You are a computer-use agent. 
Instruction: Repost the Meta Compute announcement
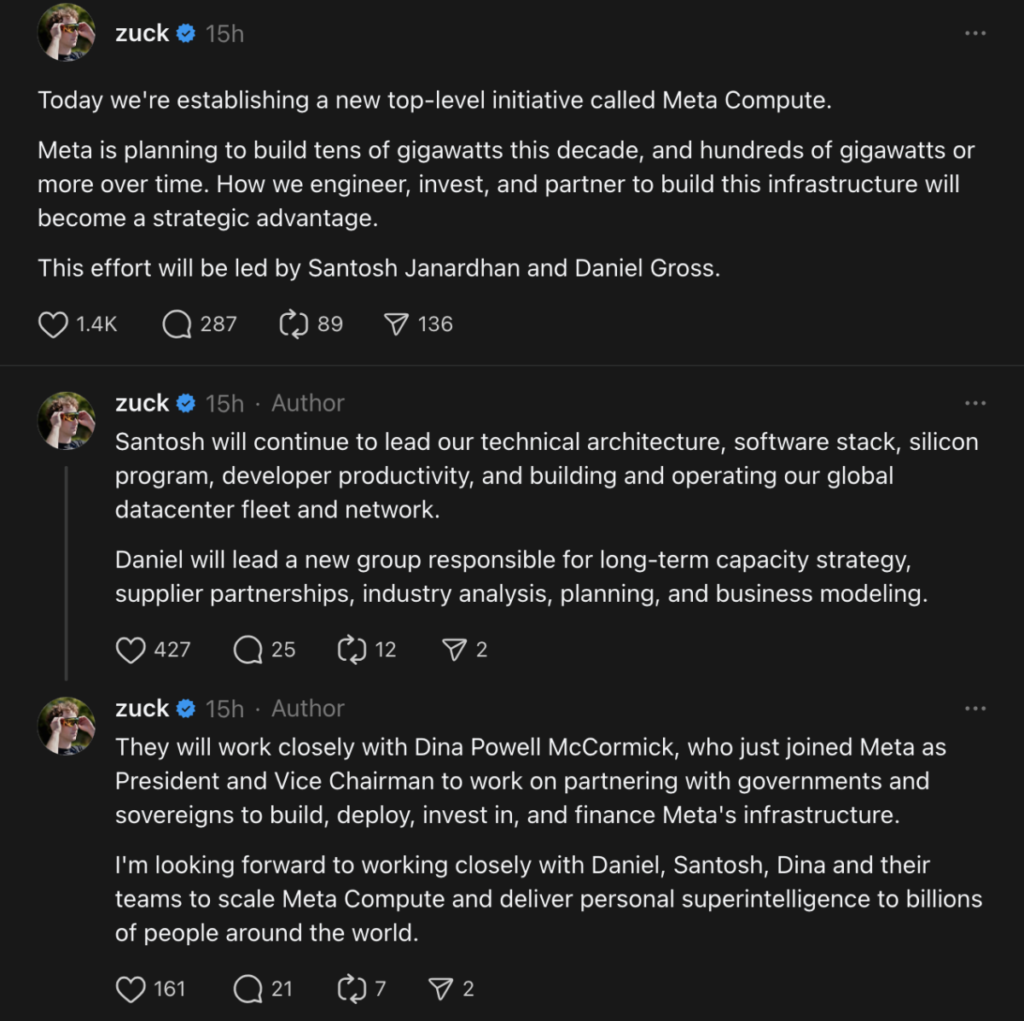click(293, 324)
